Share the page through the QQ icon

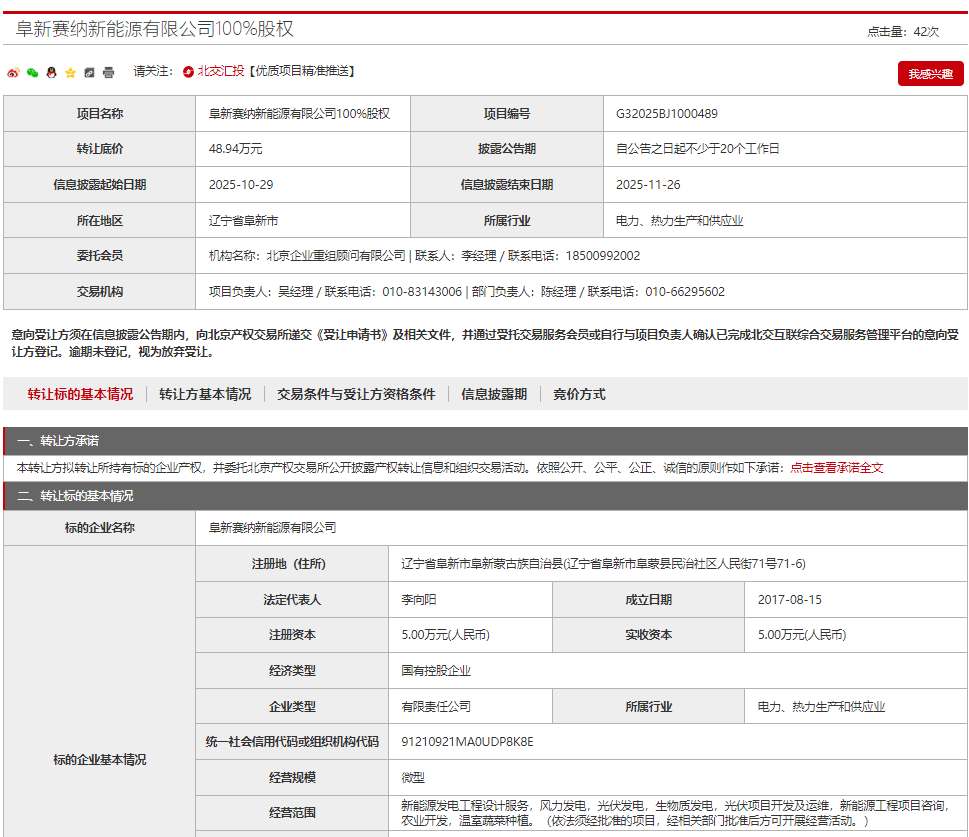pos(52,72)
